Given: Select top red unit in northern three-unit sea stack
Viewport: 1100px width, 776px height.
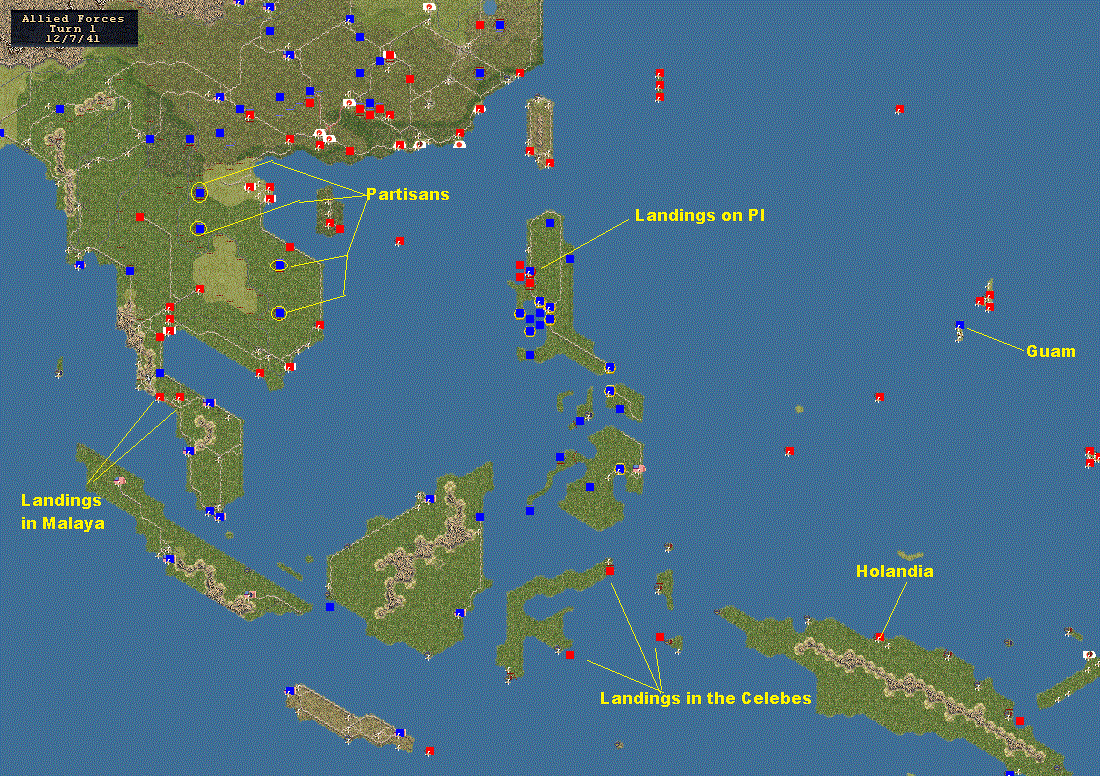Looking at the screenshot, I should [659, 73].
